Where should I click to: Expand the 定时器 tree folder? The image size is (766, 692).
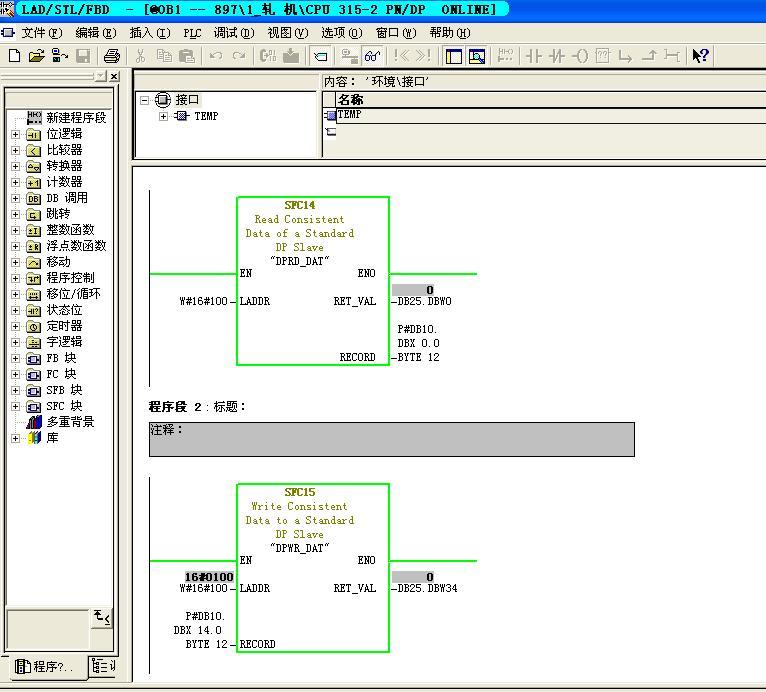(x=16, y=327)
